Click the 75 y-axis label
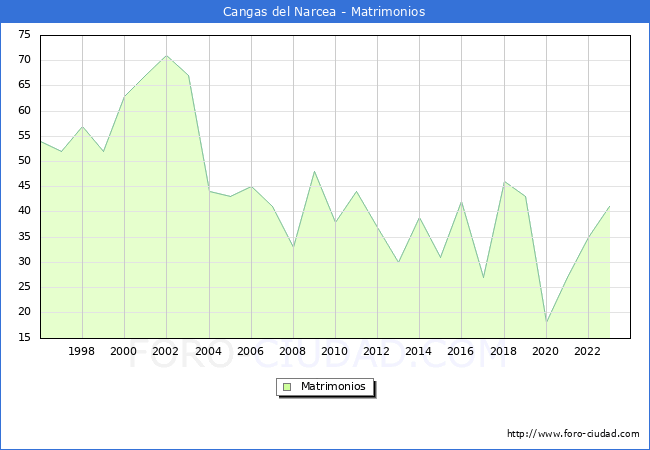Screen dimensions: 650x450 point(23,35)
